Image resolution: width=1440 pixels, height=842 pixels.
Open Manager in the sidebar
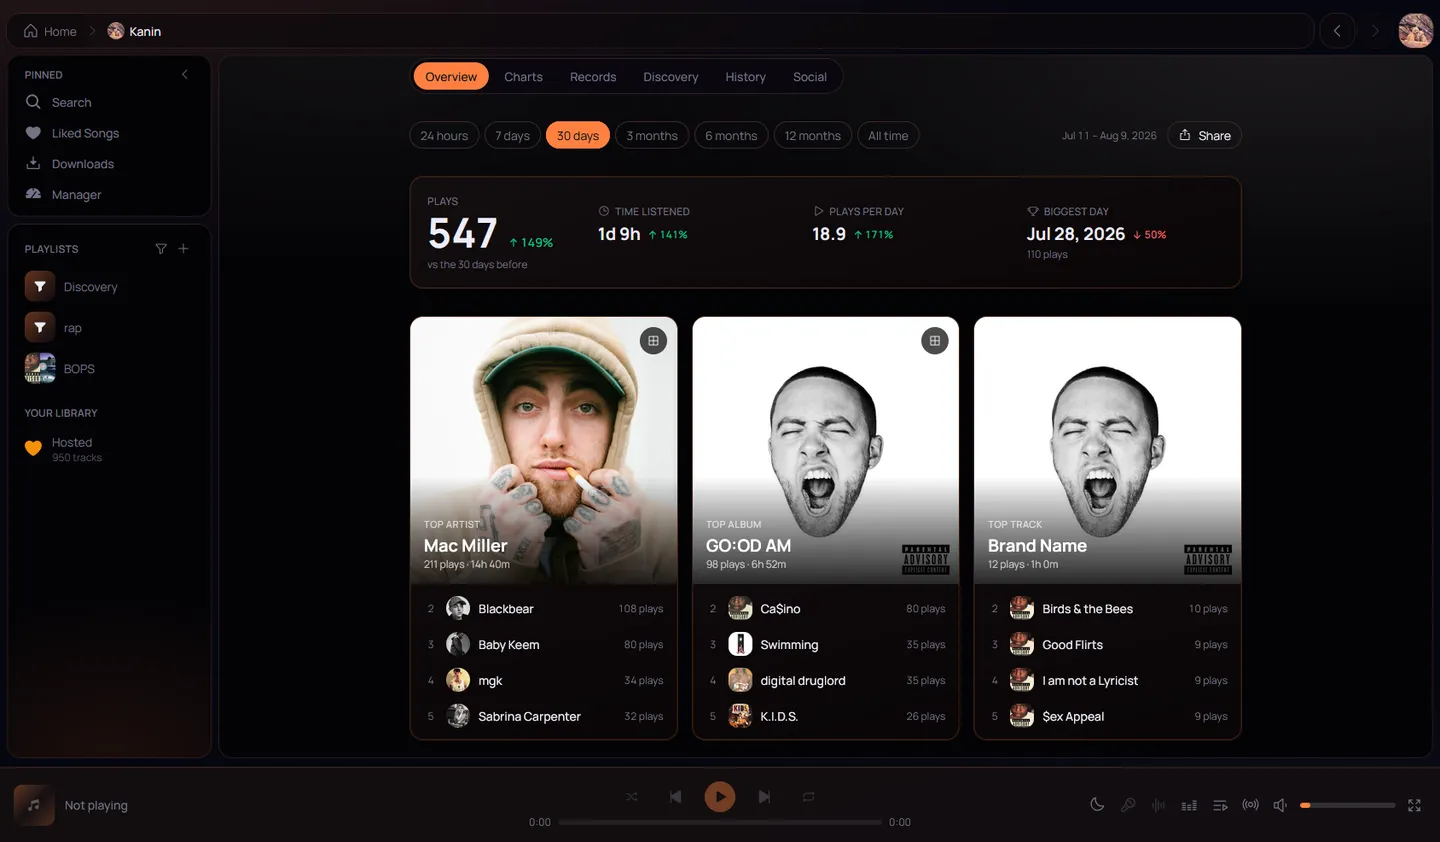109,195
